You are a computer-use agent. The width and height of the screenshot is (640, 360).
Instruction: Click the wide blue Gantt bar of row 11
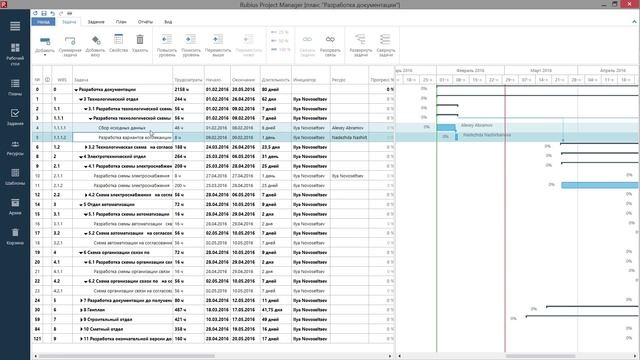(x=599, y=185)
